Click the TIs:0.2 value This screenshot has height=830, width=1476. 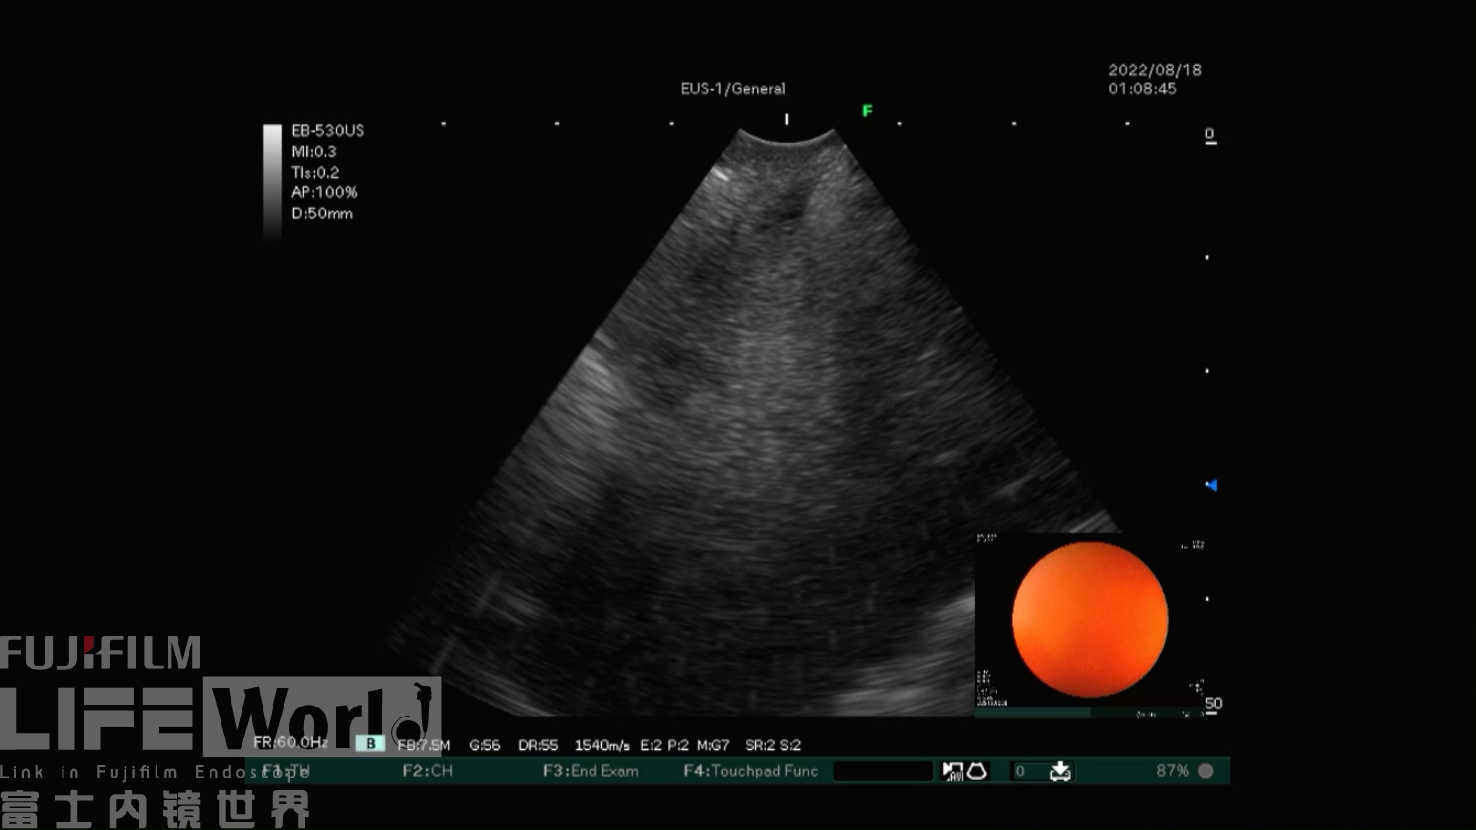(x=315, y=172)
